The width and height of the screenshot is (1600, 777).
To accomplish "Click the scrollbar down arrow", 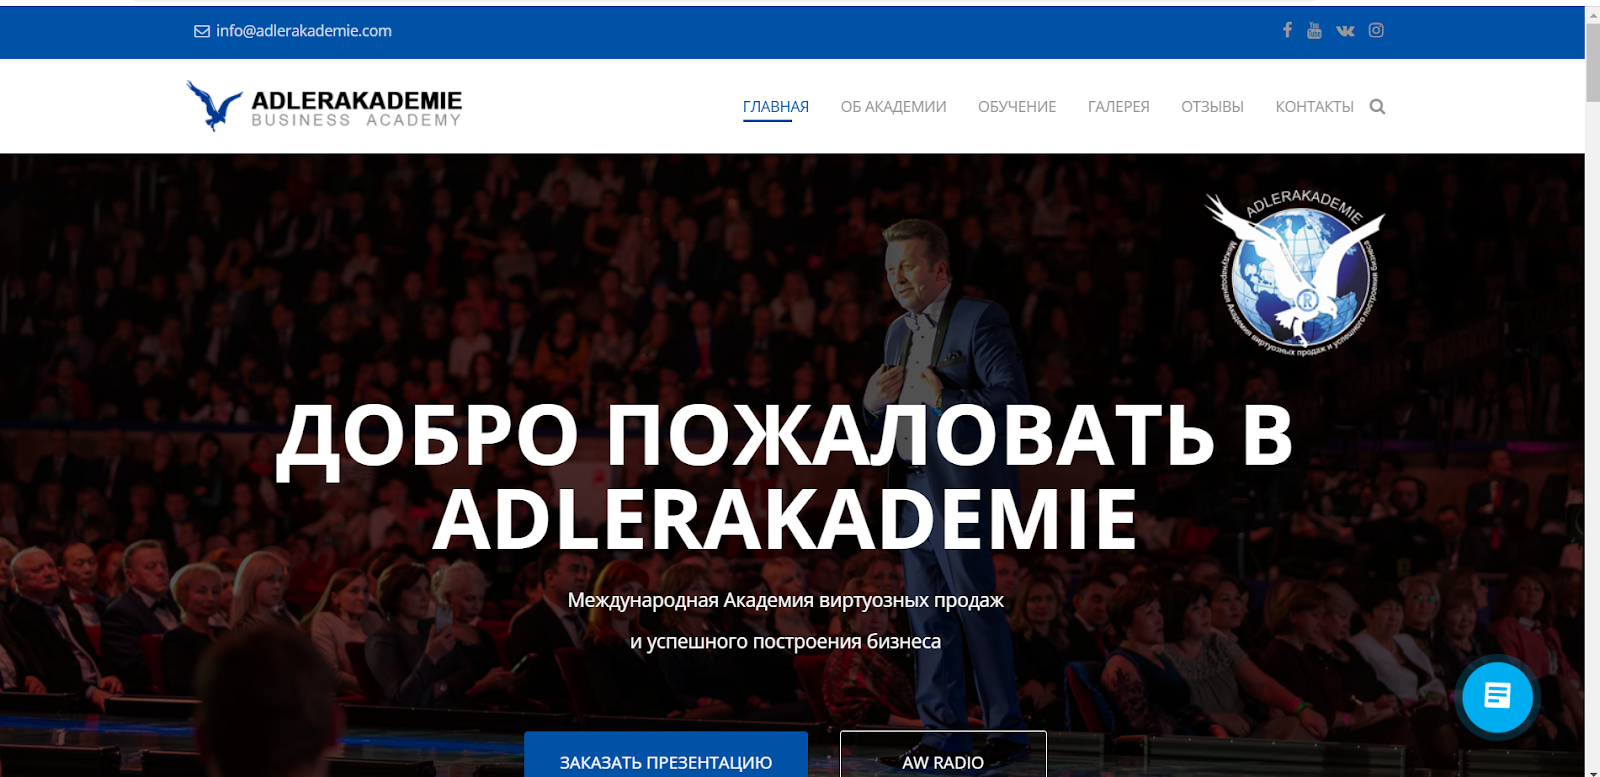I will [1592, 771].
